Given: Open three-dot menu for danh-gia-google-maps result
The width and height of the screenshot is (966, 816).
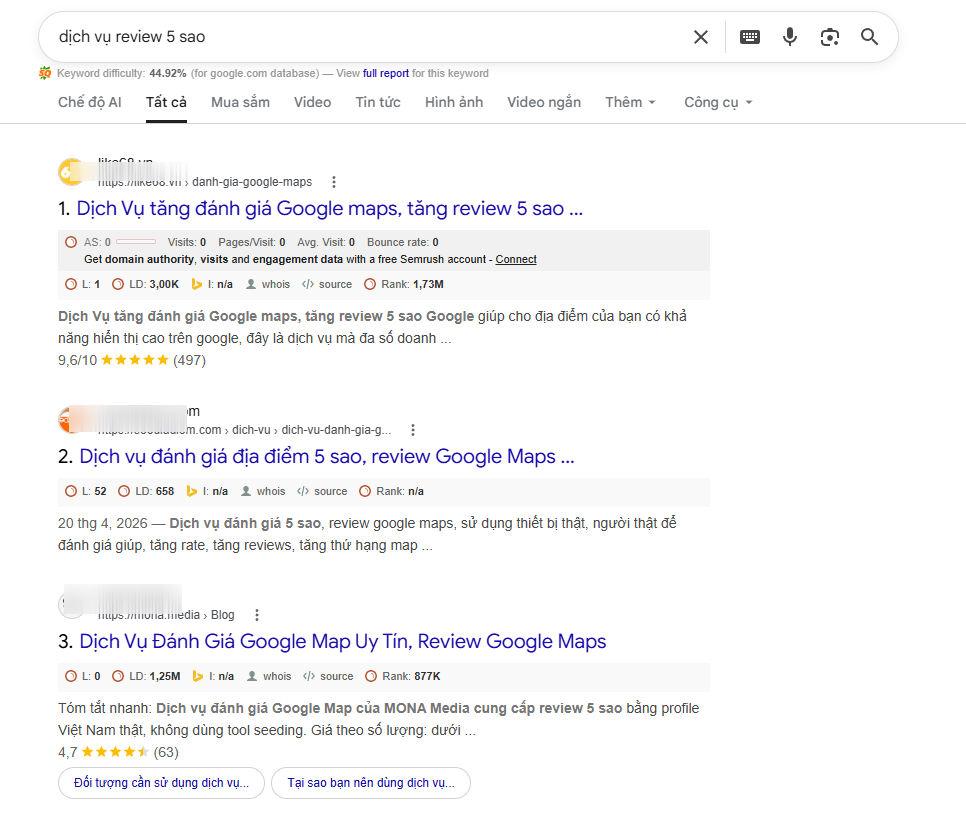Looking at the screenshot, I should tap(334, 182).
